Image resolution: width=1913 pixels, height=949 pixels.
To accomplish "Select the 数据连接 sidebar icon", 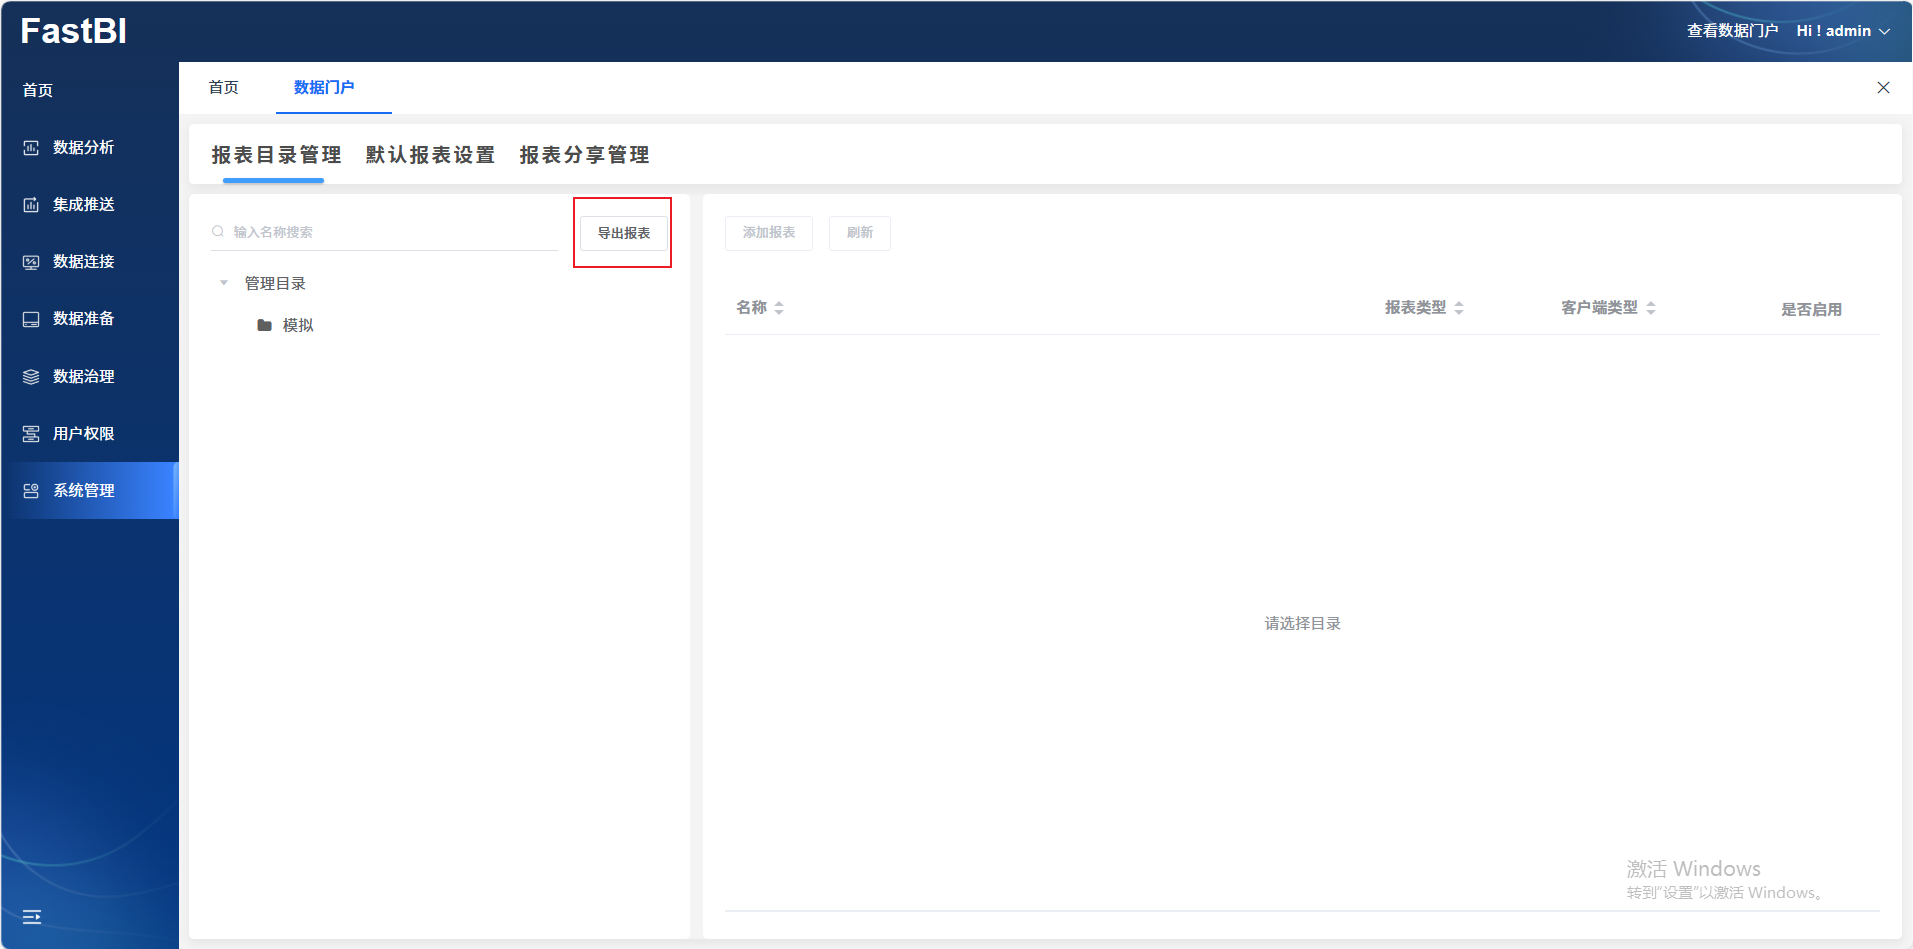I will [31, 262].
